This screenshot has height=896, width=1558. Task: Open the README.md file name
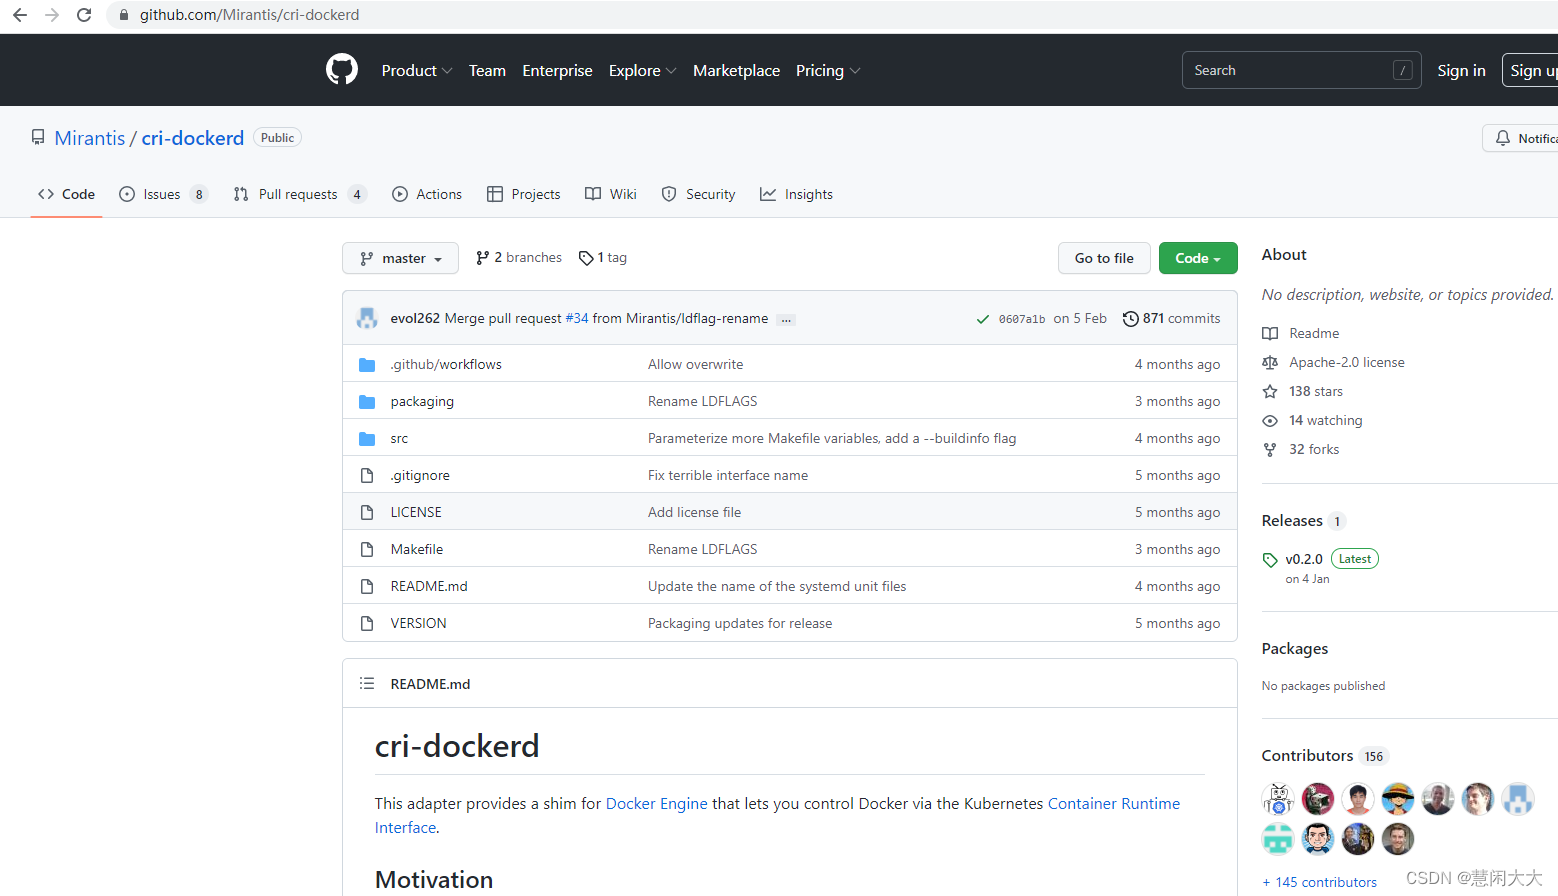pos(429,586)
